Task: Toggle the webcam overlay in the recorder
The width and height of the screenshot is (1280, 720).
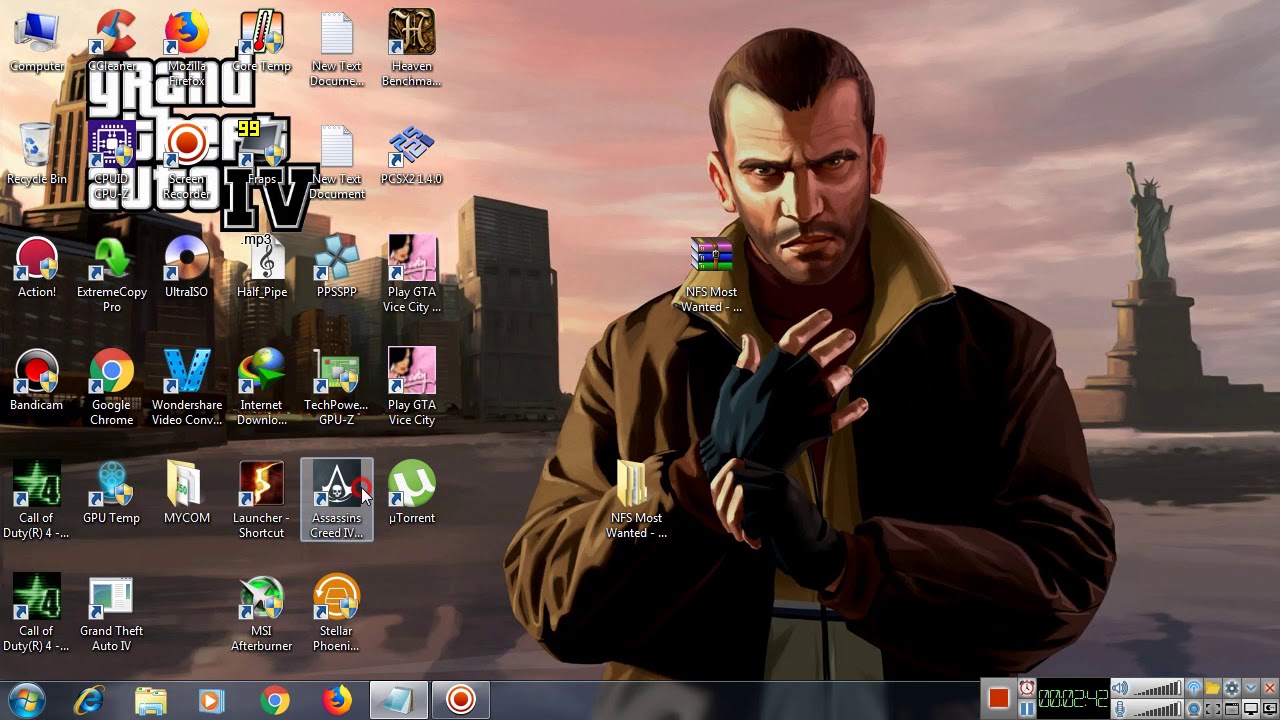Action: pos(1194,709)
